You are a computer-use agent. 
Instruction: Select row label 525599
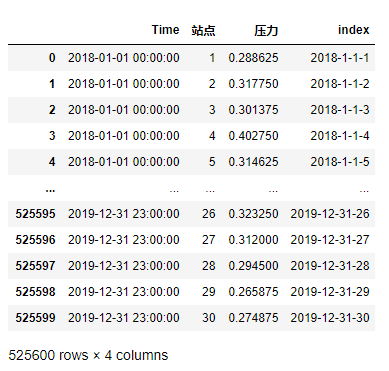(x=35, y=318)
